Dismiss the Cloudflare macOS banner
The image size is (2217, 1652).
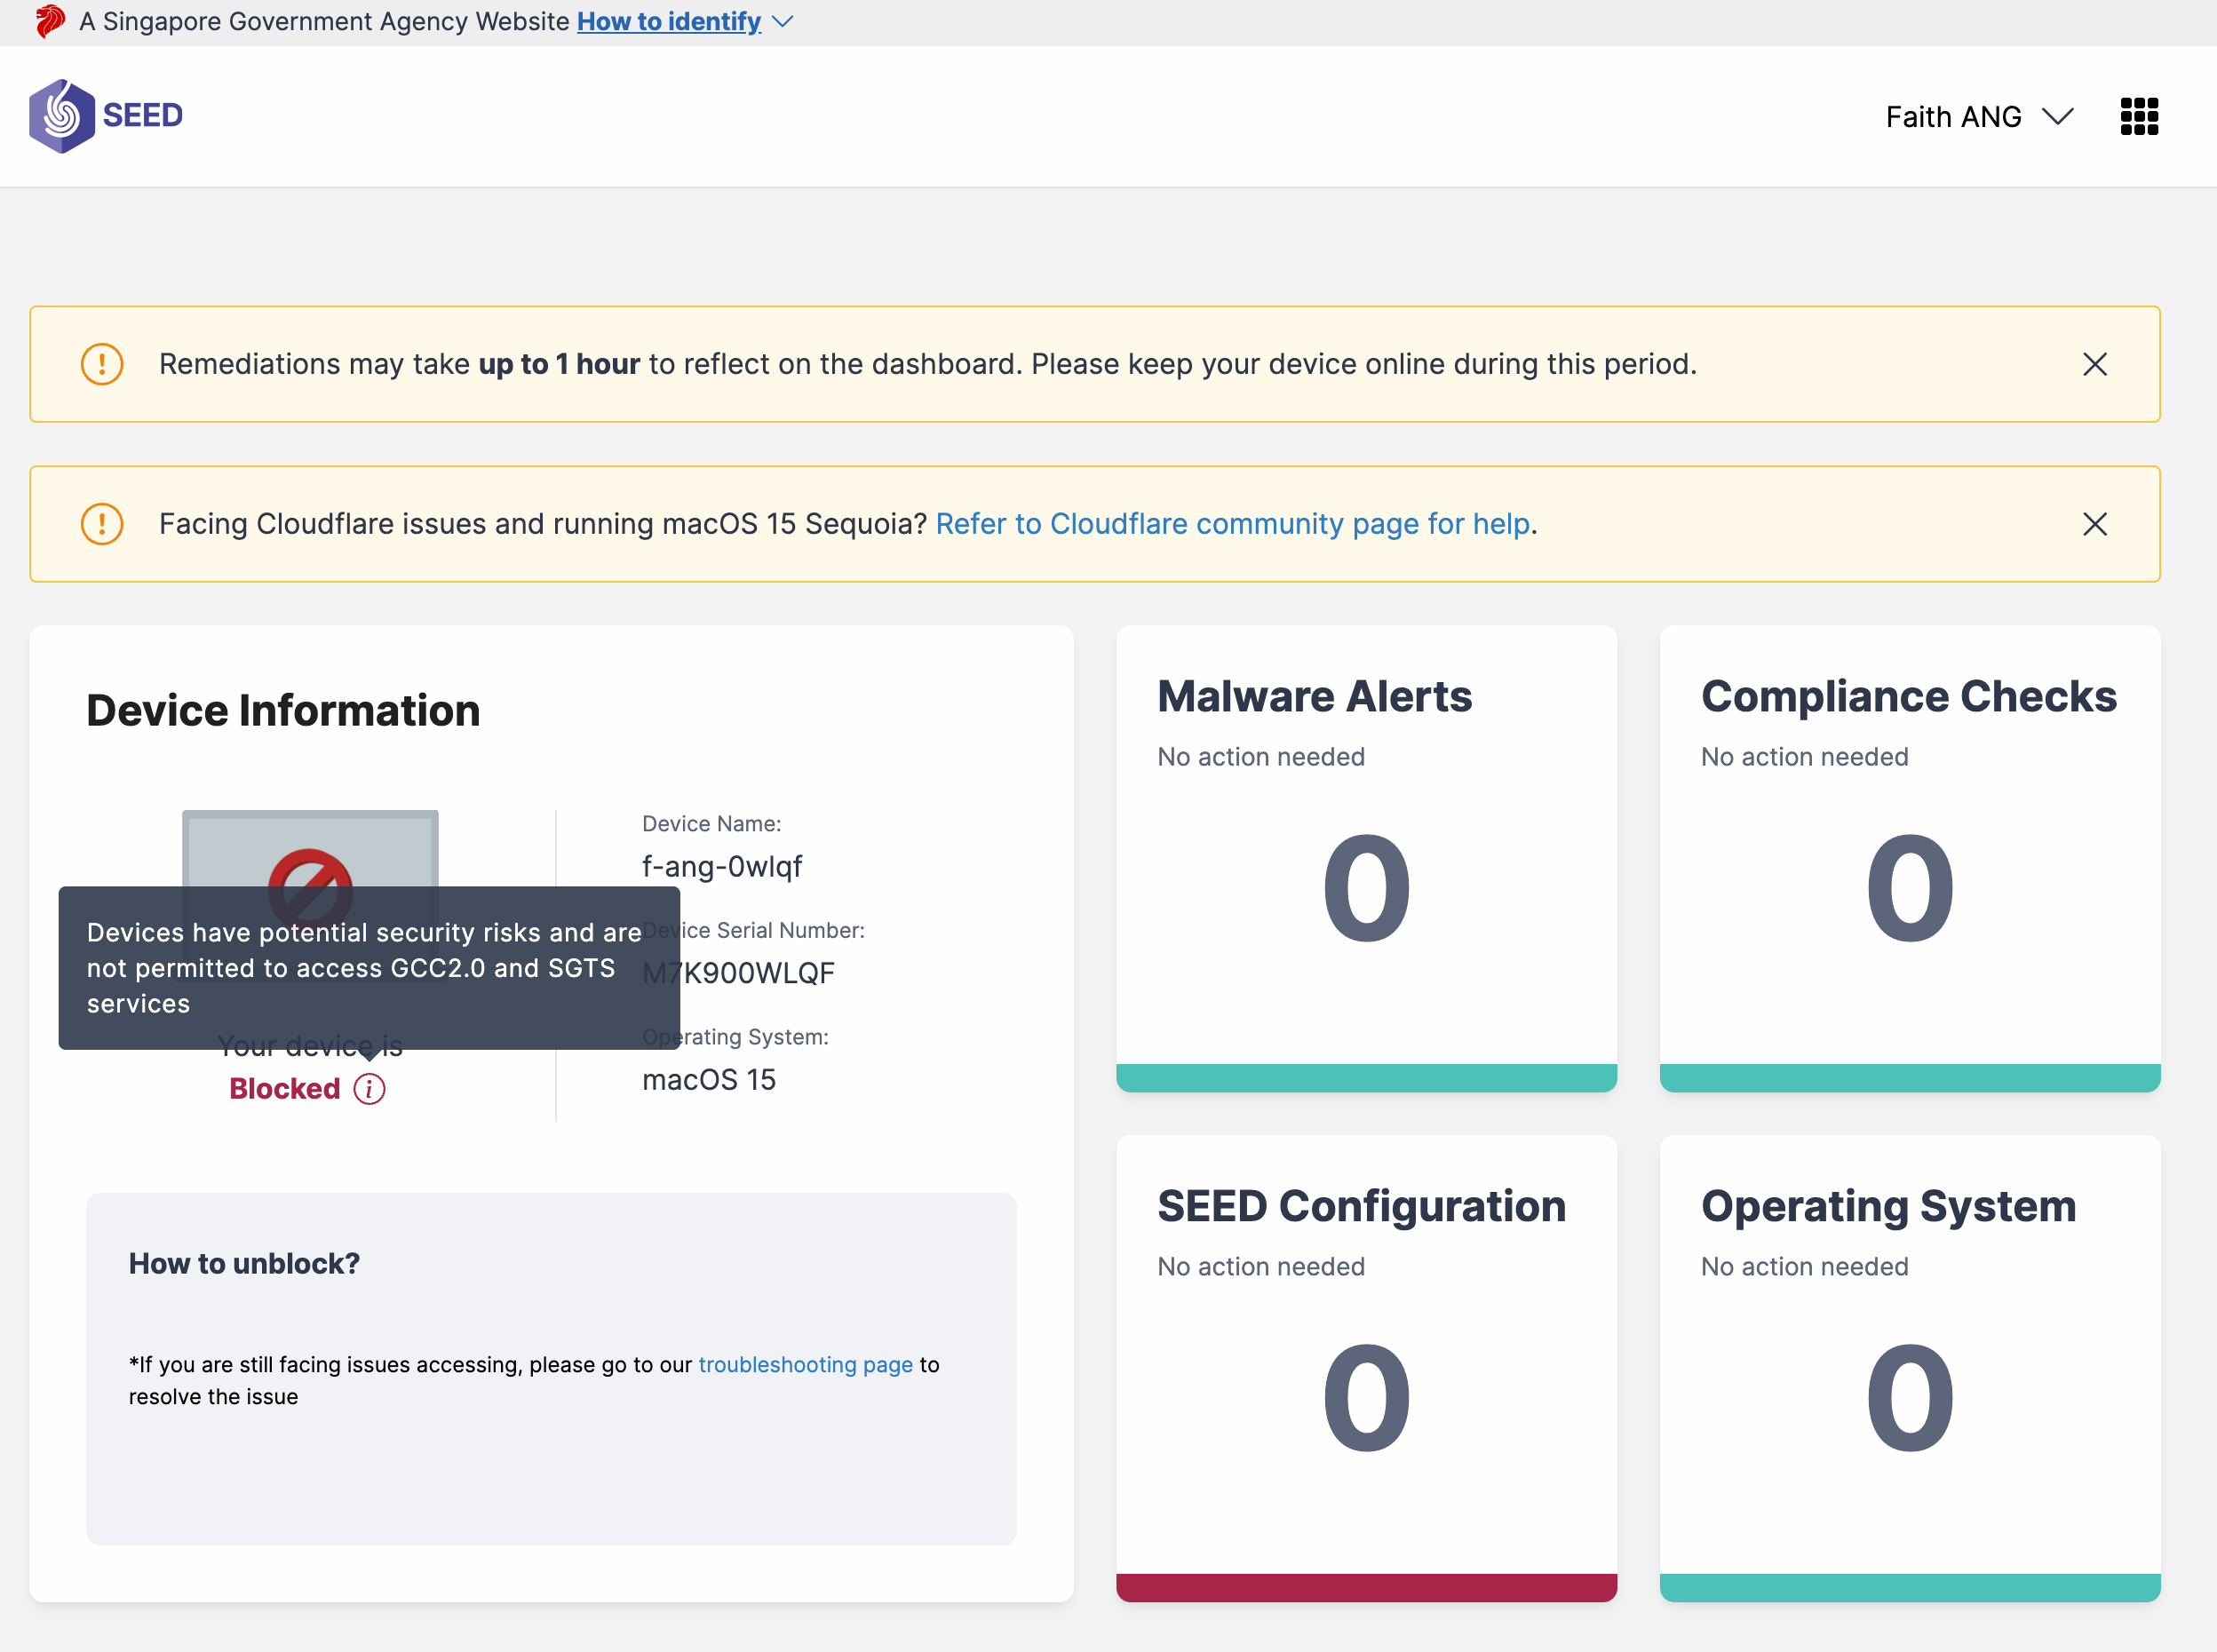tap(2095, 523)
